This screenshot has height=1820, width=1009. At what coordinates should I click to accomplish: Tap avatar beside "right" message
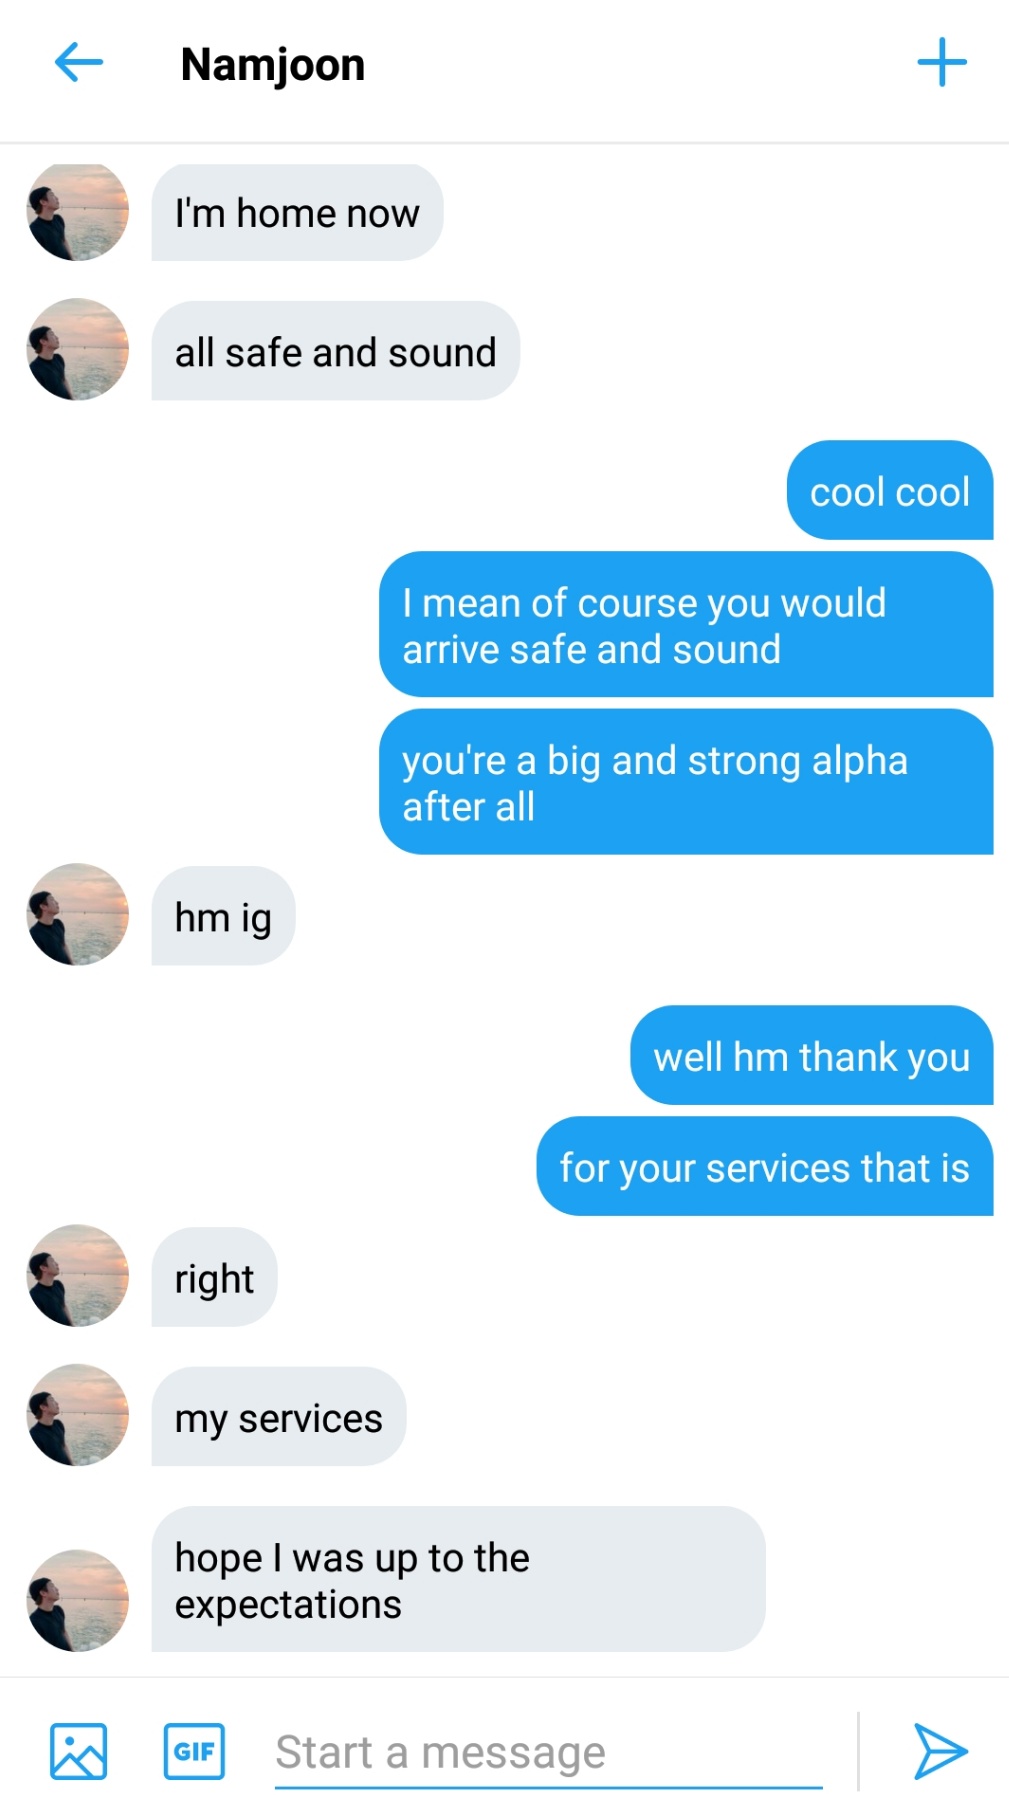(78, 1275)
